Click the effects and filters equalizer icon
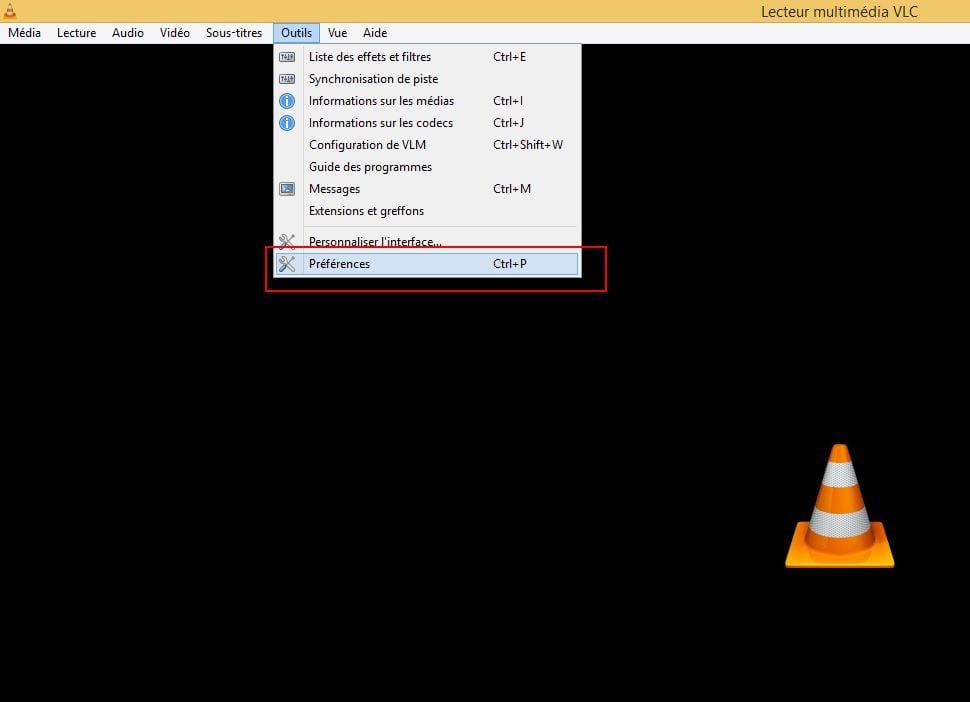The height and width of the screenshot is (702, 970). tap(287, 57)
